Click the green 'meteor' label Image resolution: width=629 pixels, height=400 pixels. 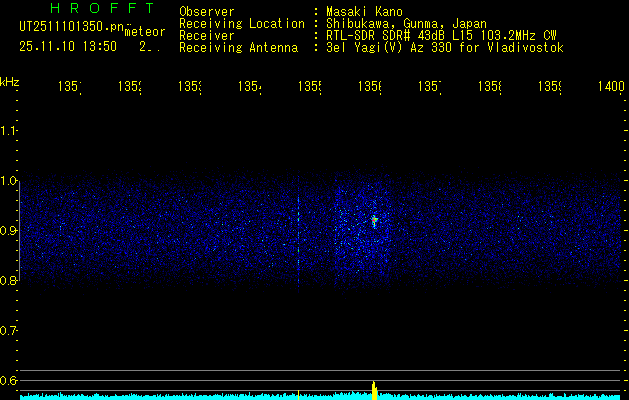click(x=145, y=32)
